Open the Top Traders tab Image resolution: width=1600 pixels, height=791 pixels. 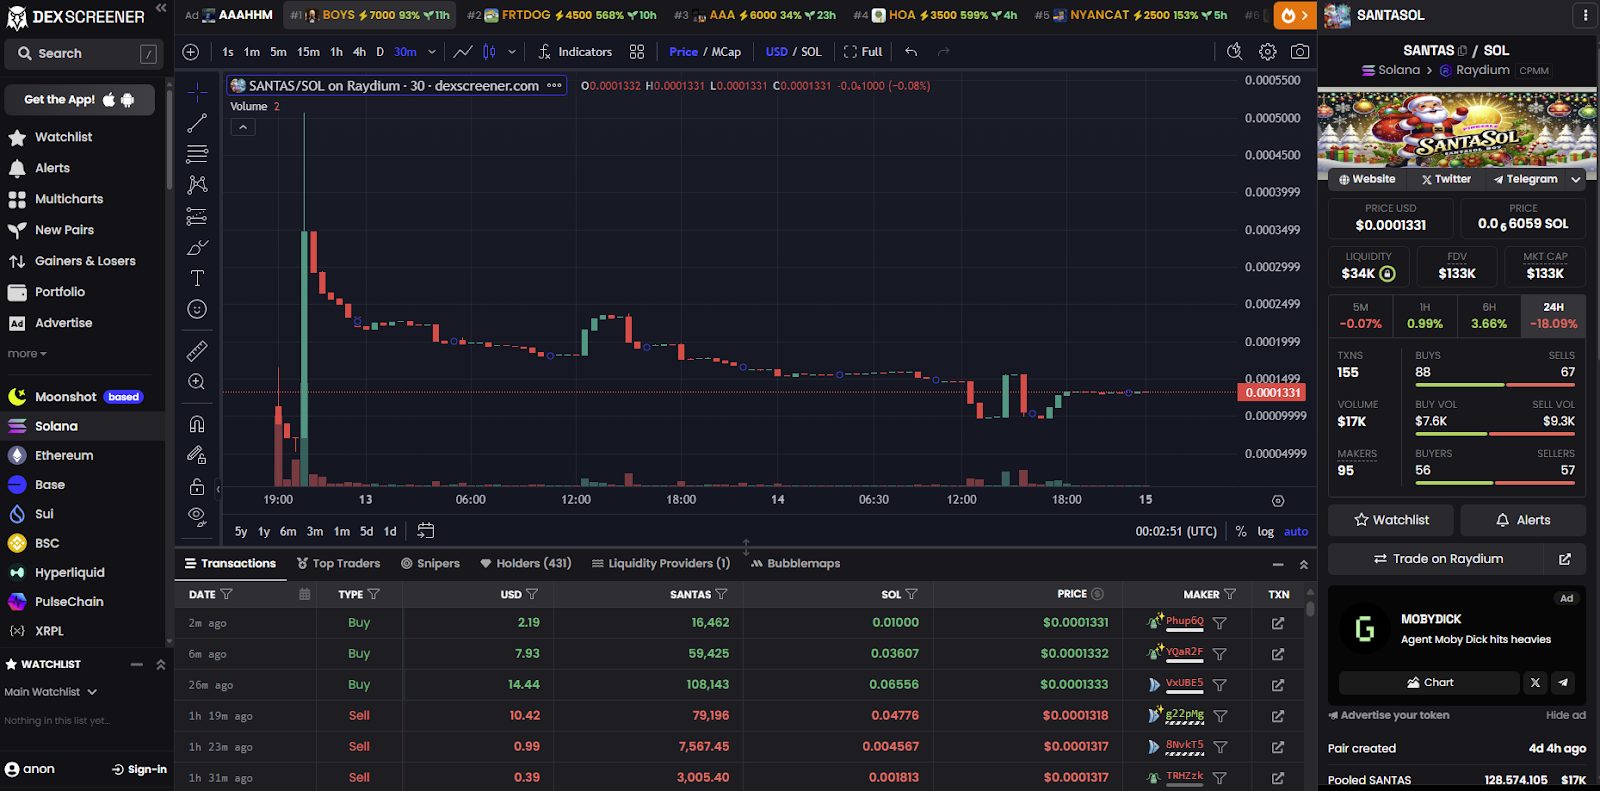pos(338,564)
